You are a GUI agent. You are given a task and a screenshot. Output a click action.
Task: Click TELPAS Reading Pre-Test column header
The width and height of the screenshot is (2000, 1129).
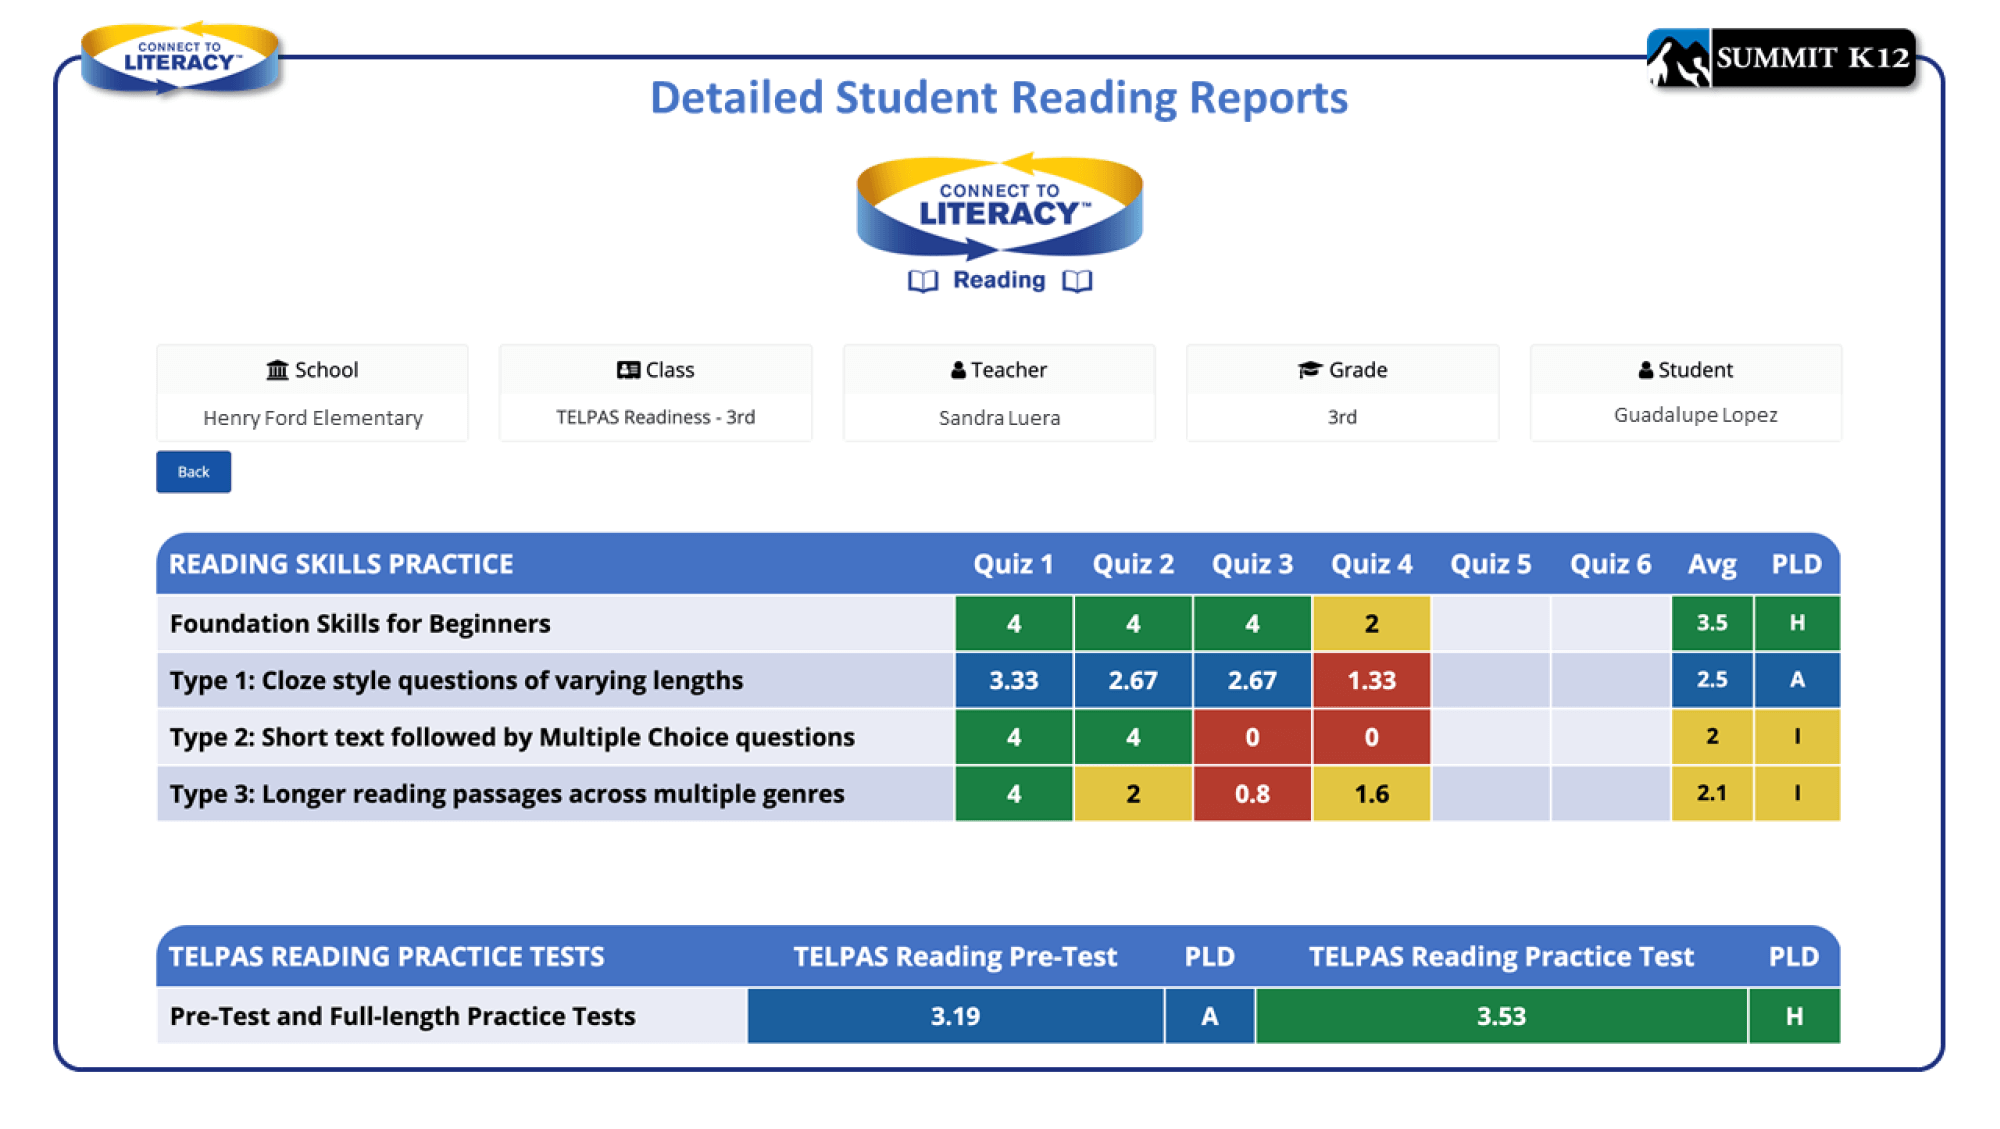pyautogui.click(x=955, y=957)
